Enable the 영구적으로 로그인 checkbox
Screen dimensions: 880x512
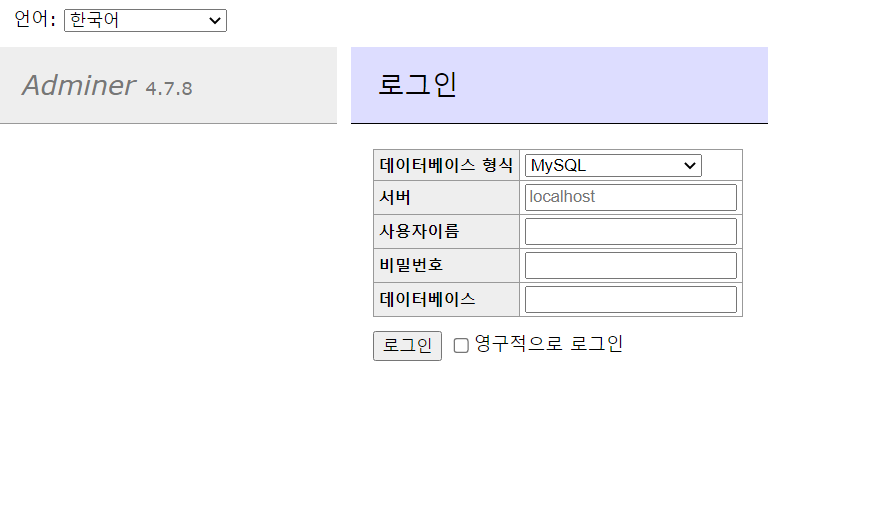click(461, 345)
